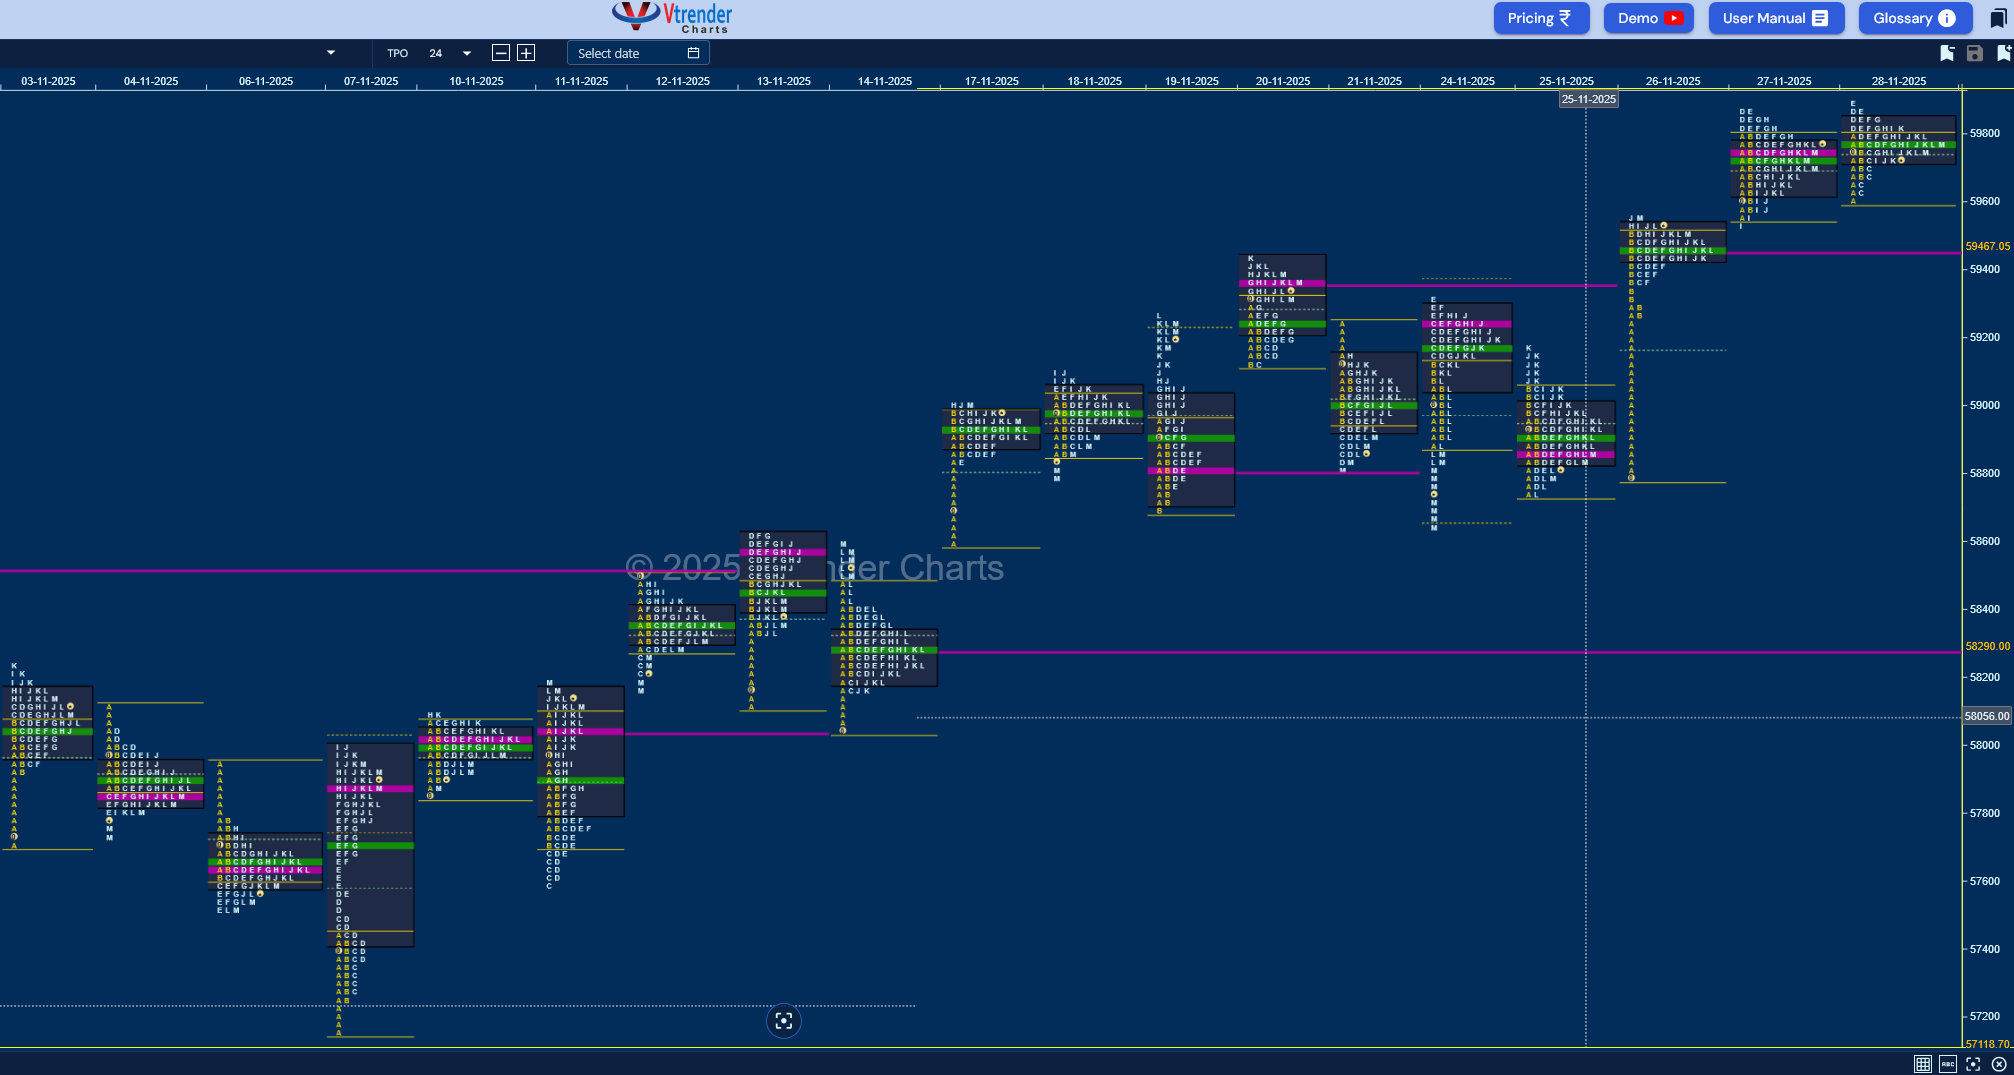Click the remove bookmark icon
This screenshot has height=1075, width=2014.
point(1946,53)
